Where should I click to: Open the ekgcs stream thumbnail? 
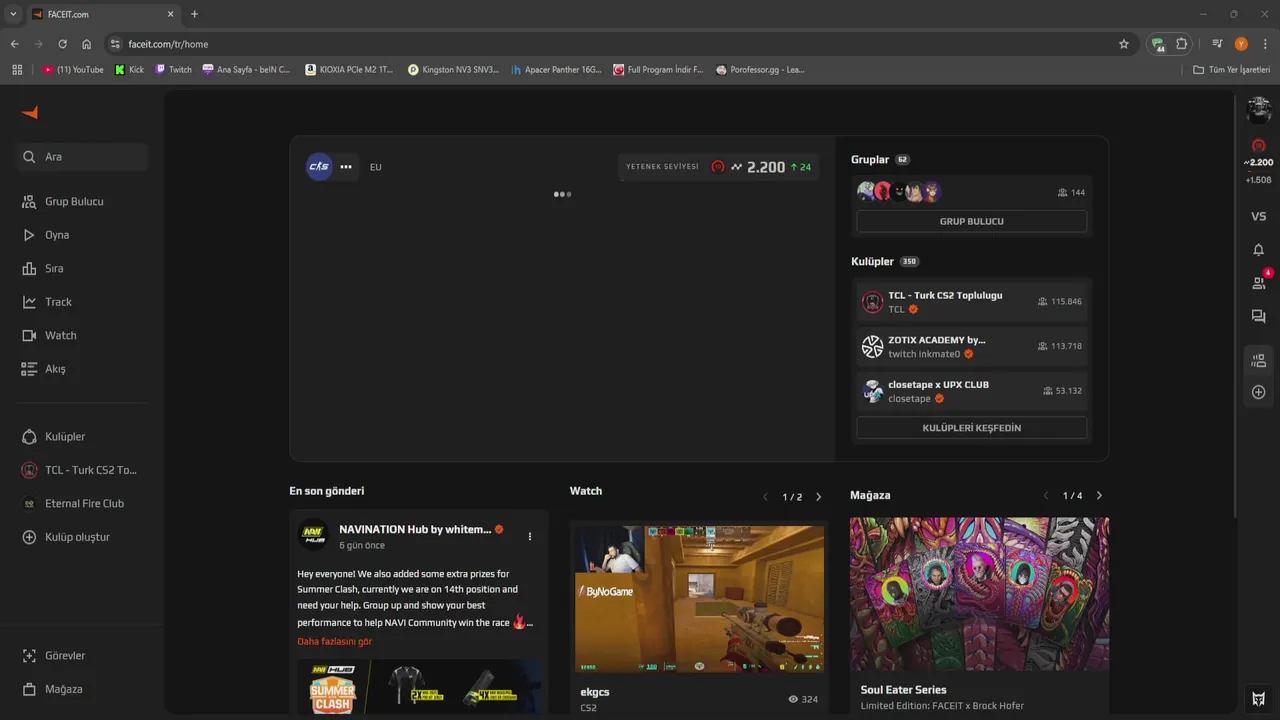(699, 598)
